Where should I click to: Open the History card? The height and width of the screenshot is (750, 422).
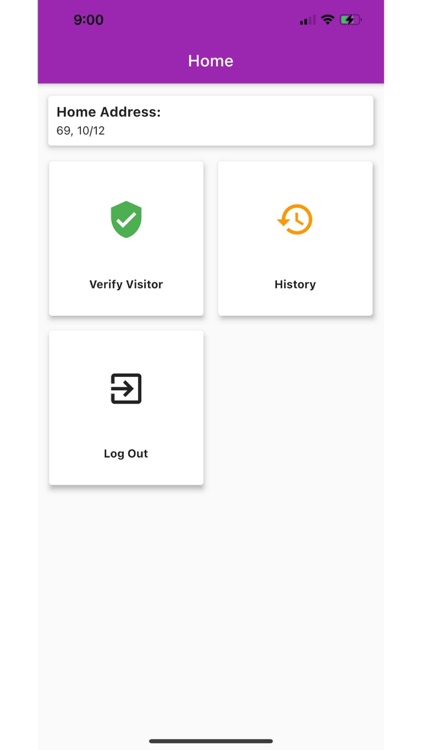pos(295,238)
